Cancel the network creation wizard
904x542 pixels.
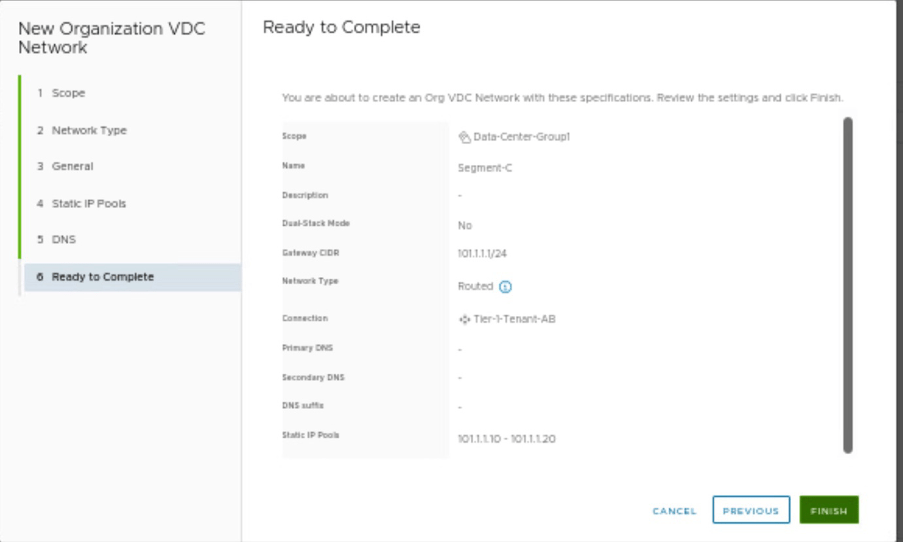(x=674, y=511)
